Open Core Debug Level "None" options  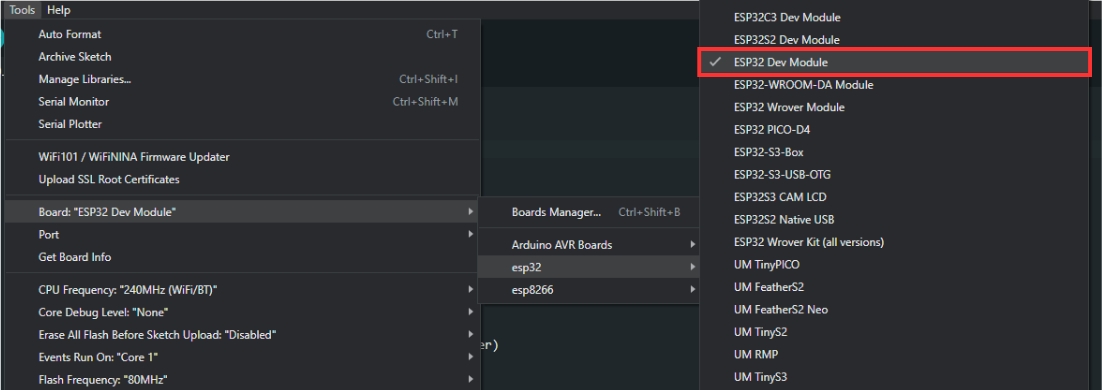click(x=242, y=312)
